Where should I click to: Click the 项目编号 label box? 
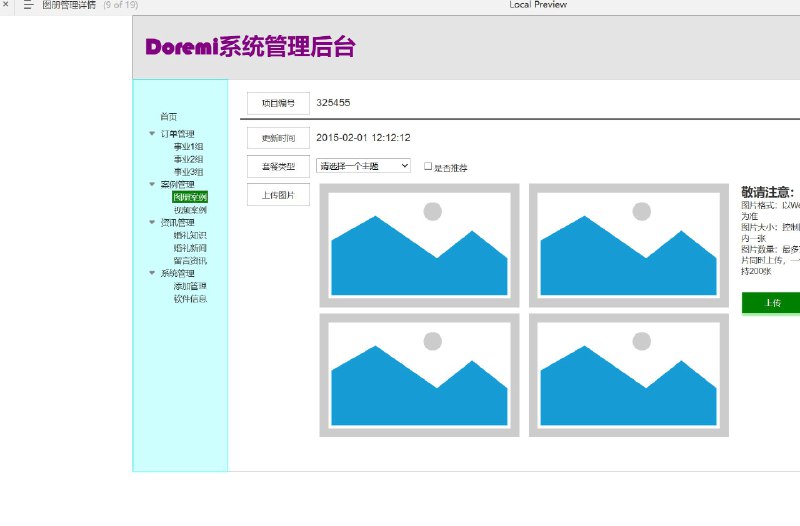[278, 103]
